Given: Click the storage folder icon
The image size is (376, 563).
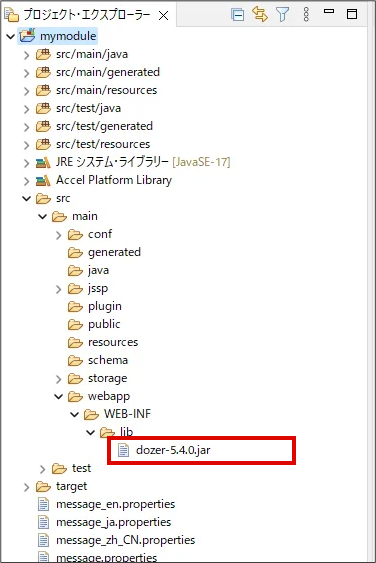Looking at the screenshot, I should pyautogui.click(x=75, y=378).
